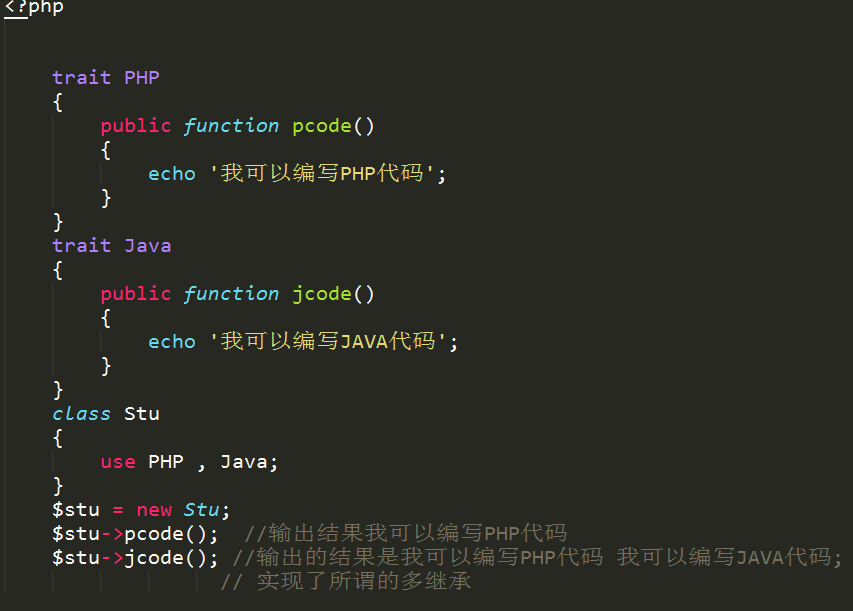Click the '我可以编写PHP代码' string literal
The height and width of the screenshot is (611, 853).
pyautogui.click(x=322, y=174)
